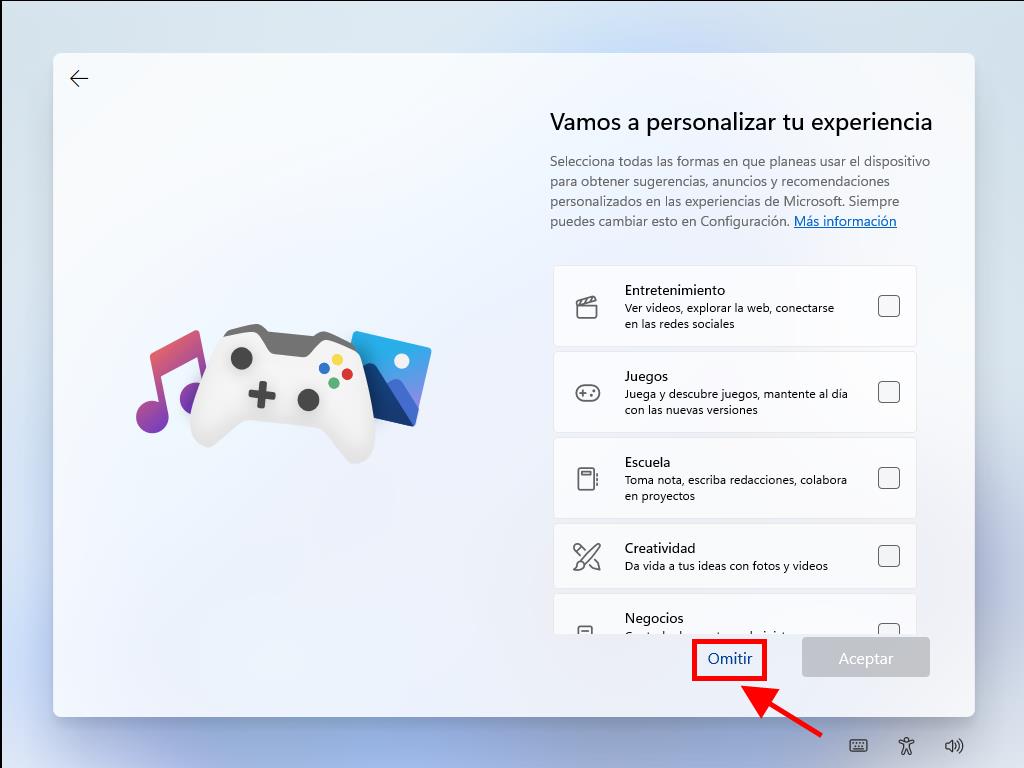Toggle the Negocios checkbox

pos(888,629)
